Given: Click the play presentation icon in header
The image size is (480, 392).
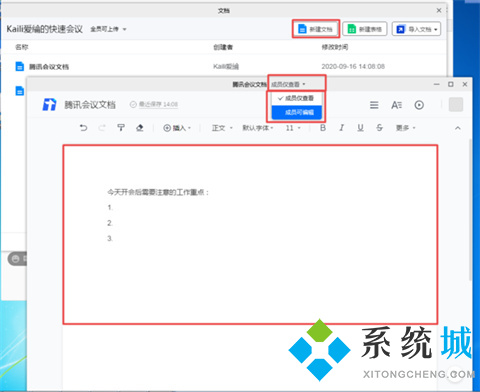Looking at the screenshot, I should coord(419,105).
